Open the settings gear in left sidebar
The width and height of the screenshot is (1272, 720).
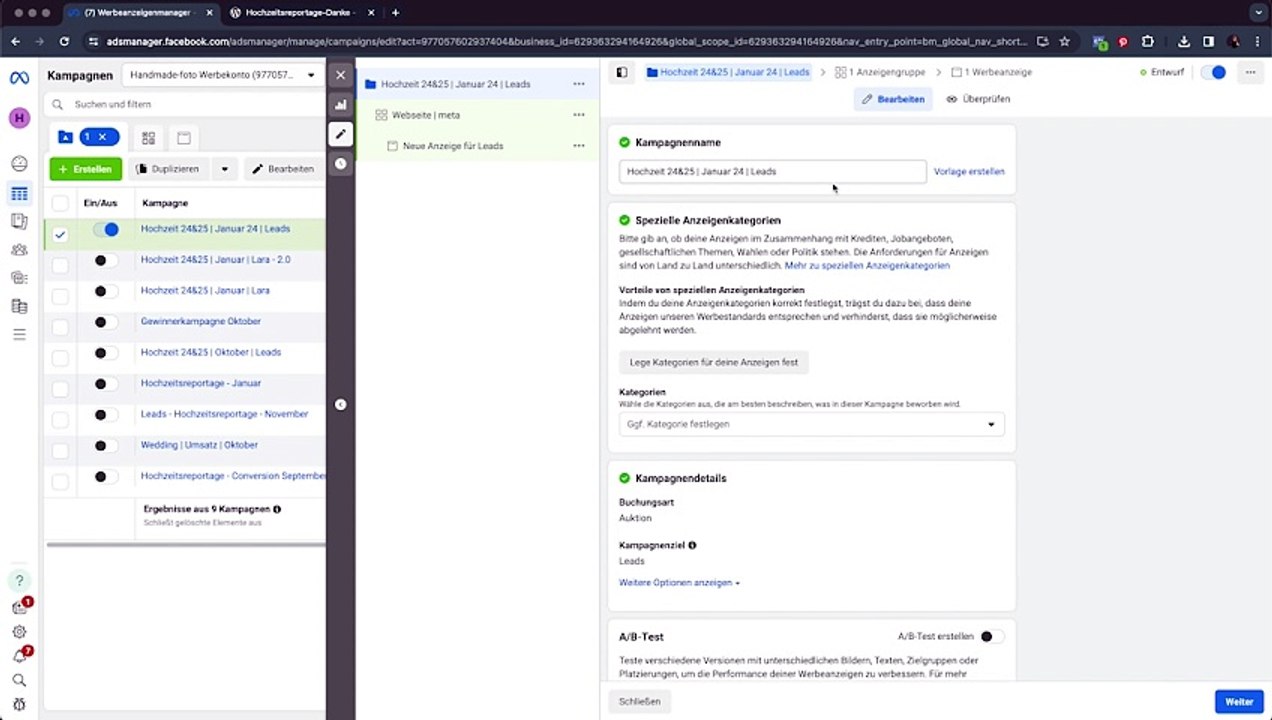[19, 632]
